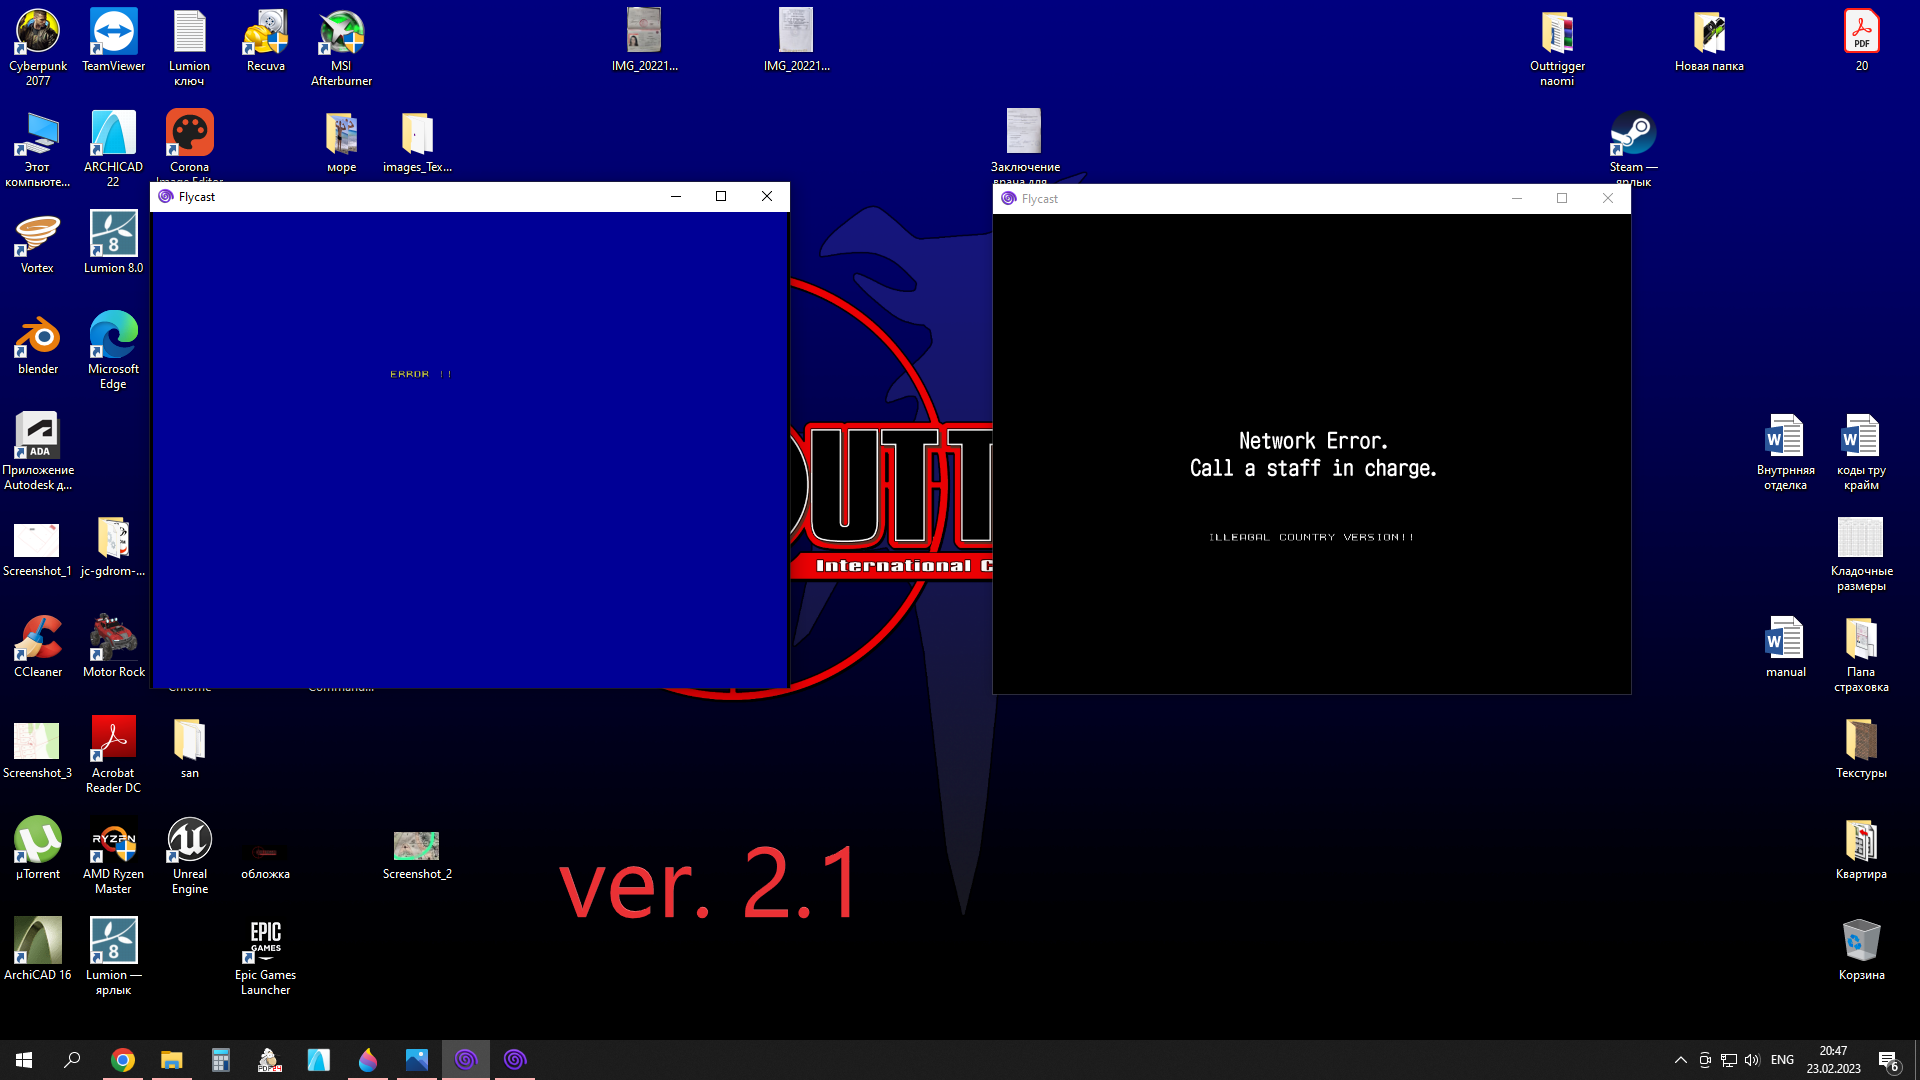Open Google Chrome from the taskbar
The width and height of the screenshot is (1920, 1080).
click(x=122, y=1059)
